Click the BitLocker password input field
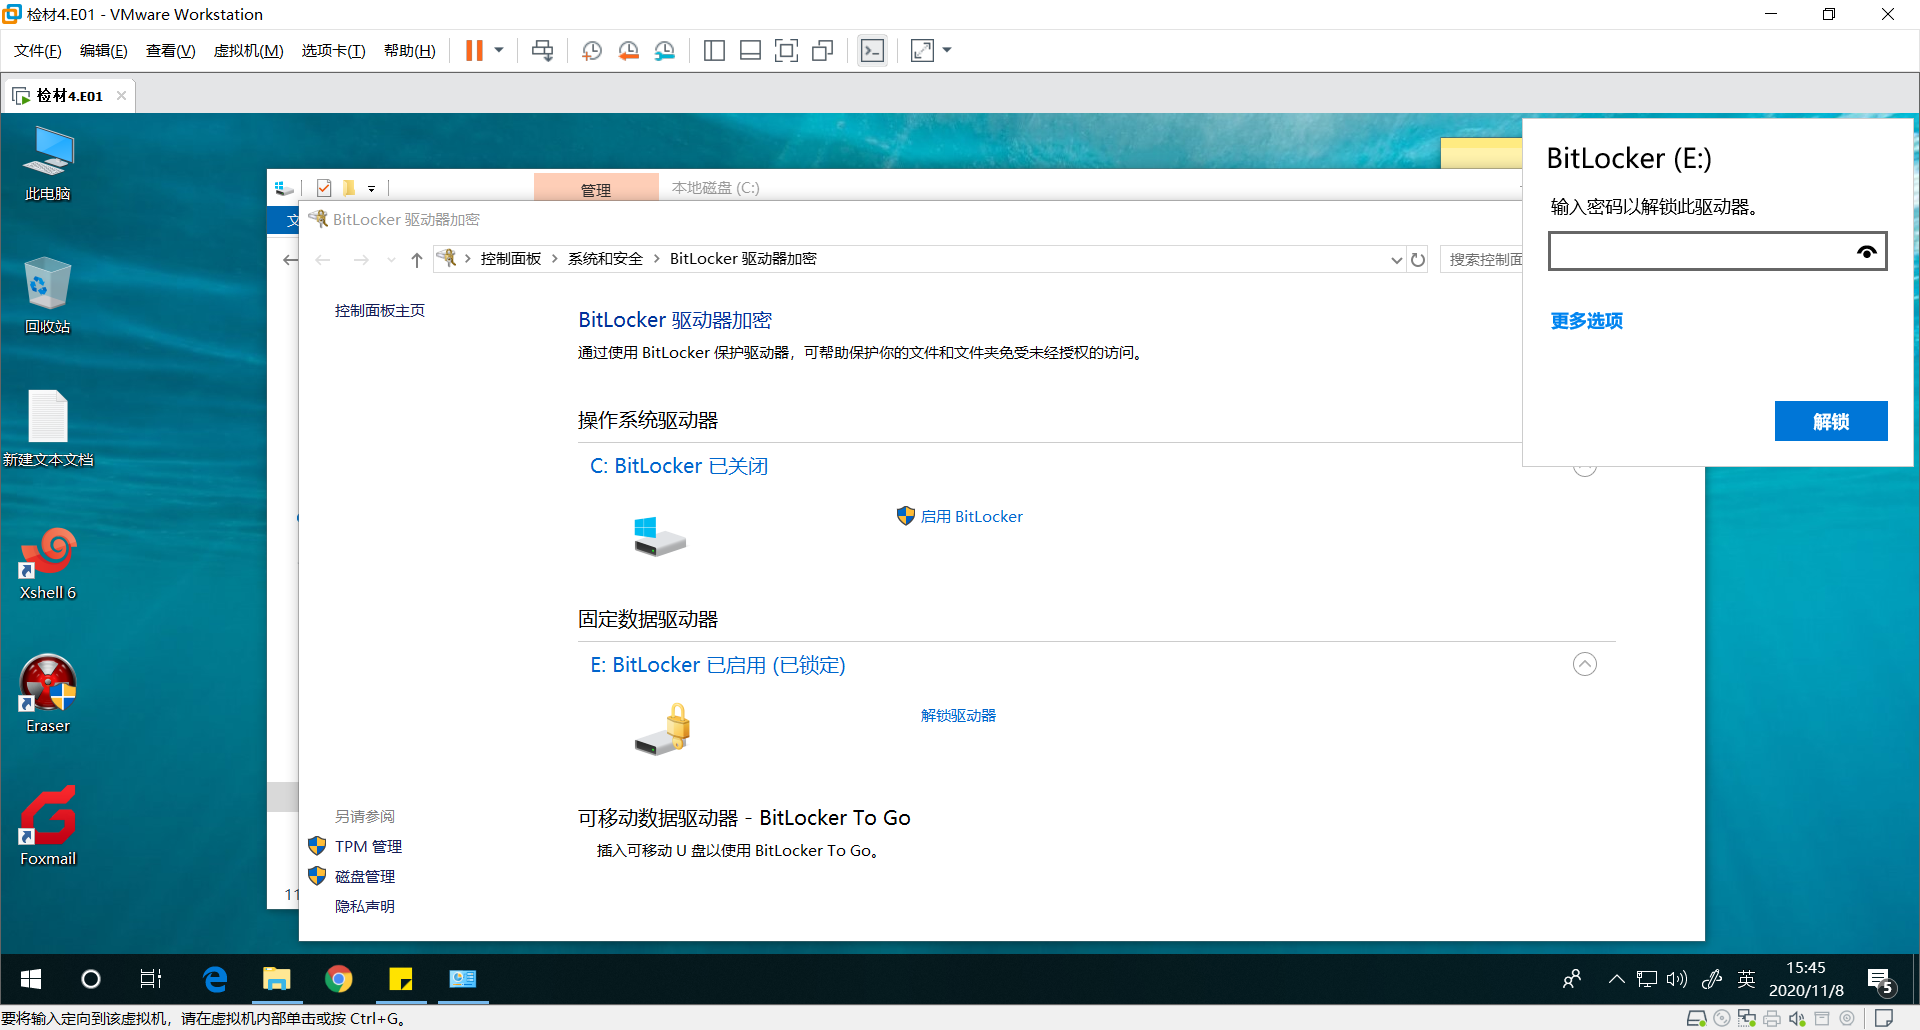The image size is (1920, 1030). pyautogui.click(x=1718, y=252)
